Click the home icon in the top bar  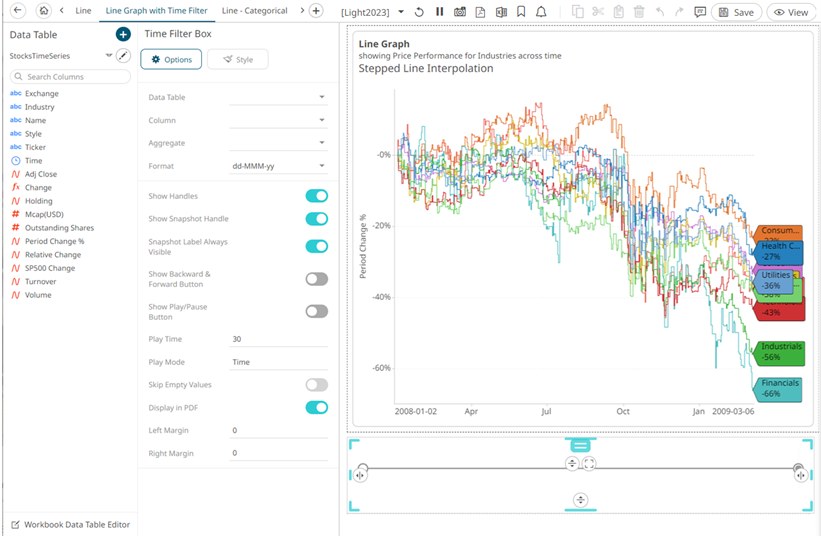(x=43, y=11)
